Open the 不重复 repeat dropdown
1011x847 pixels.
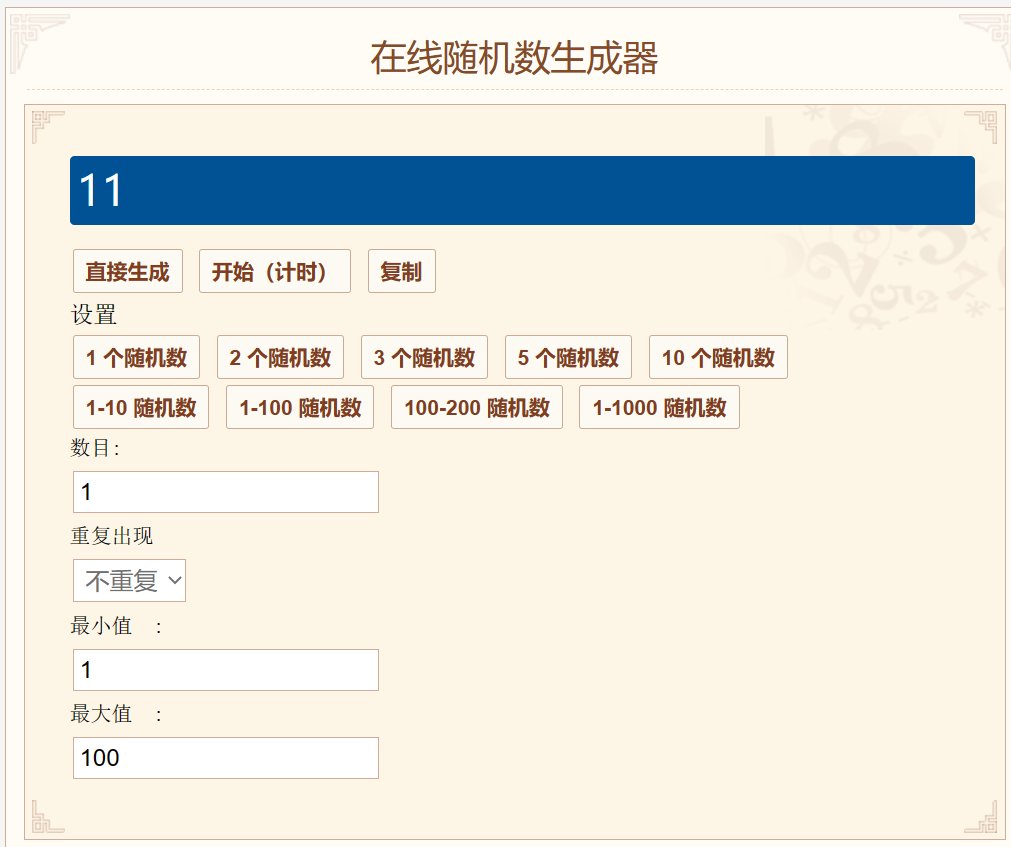[x=129, y=581]
